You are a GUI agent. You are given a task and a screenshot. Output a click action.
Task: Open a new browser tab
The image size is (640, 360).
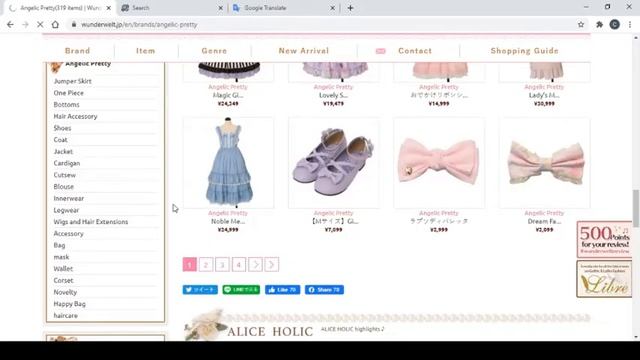[x=351, y=8]
